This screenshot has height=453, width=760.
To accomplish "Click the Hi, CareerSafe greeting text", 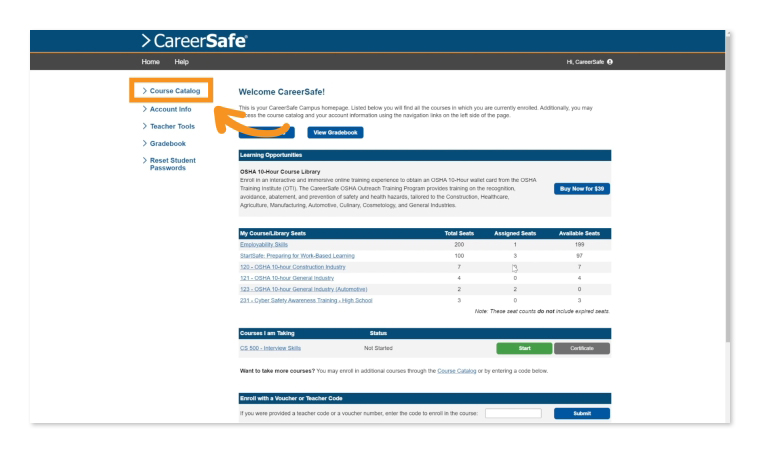I will pos(585,62).
